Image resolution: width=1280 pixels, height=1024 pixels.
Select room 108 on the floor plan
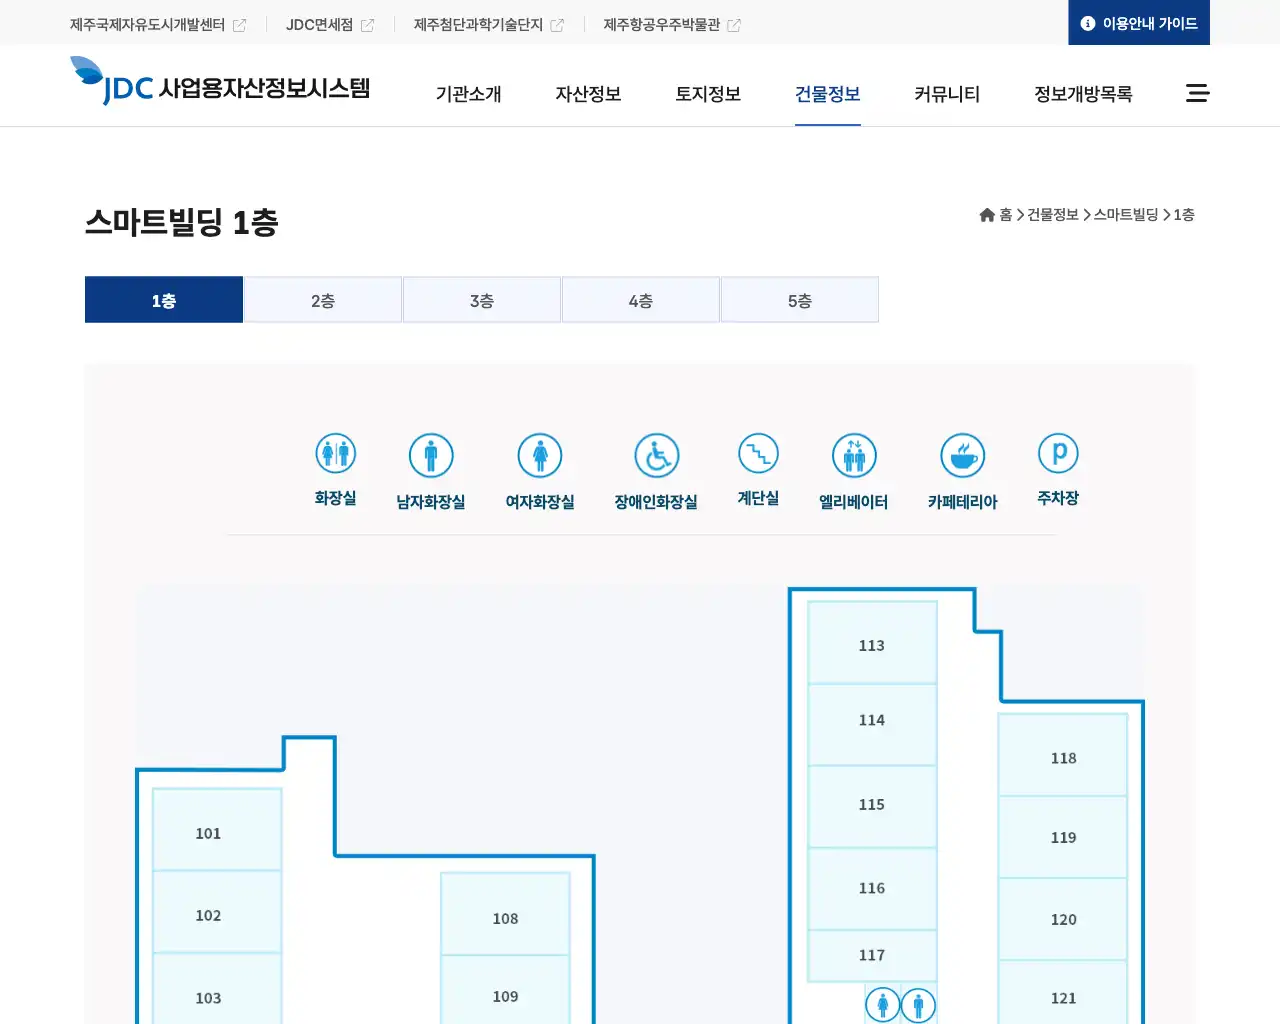[x=505, y=914]
